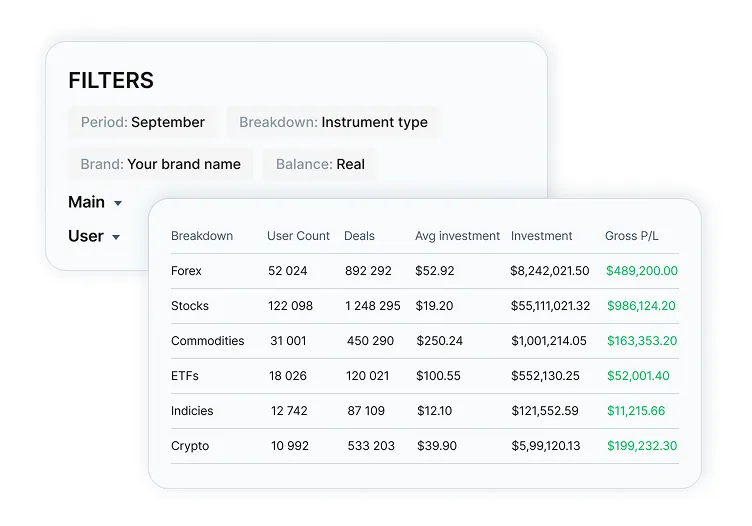The height and width of the screenshot is (526, 752).
Task: Click Crypto deals value 533 203
Action: pyautogui.click(x=371, y=446)
